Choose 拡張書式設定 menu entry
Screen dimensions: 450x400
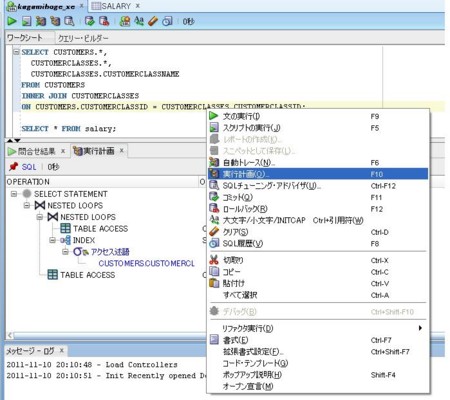(x=318, y=352)
